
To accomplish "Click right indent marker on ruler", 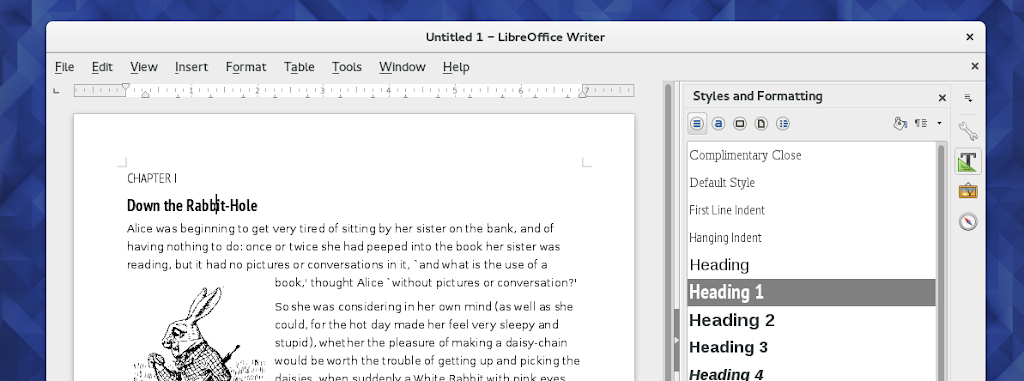I will 583,95.
